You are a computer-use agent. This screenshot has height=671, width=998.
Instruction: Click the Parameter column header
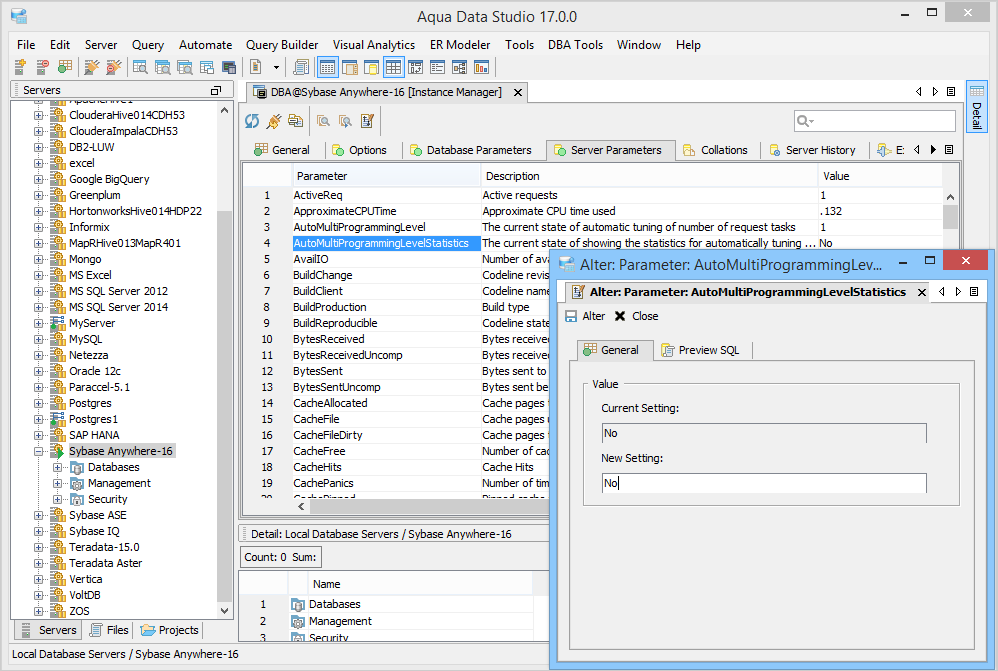(386, 176)
